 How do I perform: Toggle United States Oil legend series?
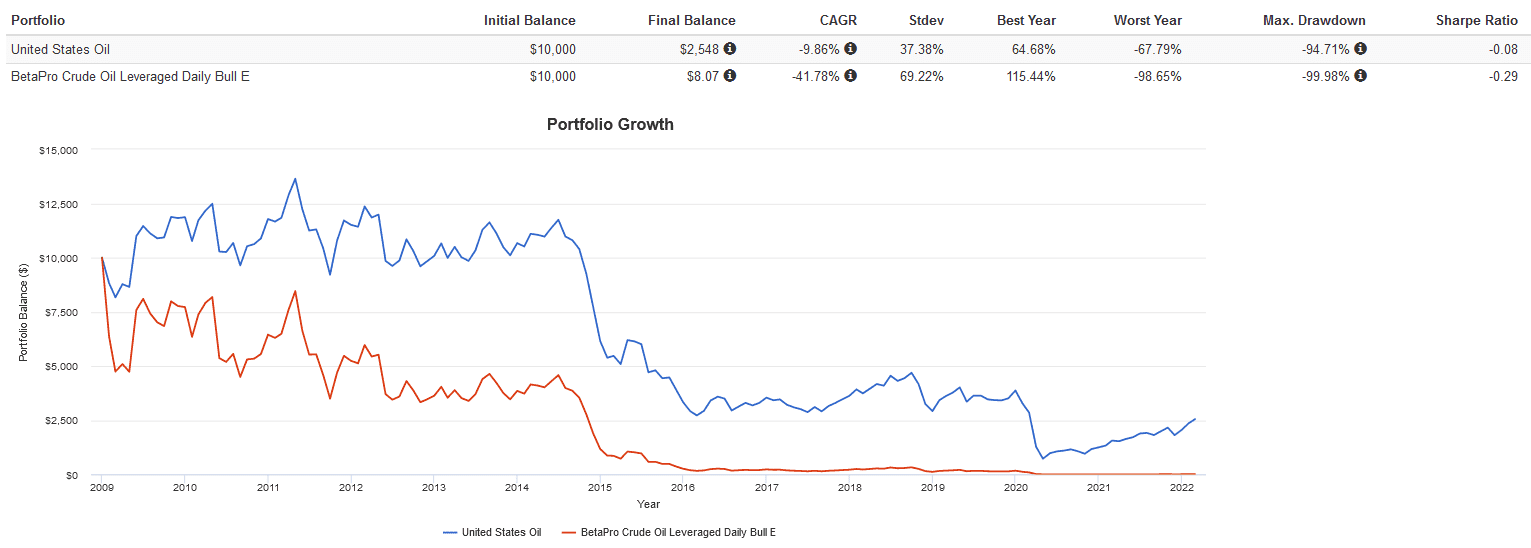tap(492, 532)
